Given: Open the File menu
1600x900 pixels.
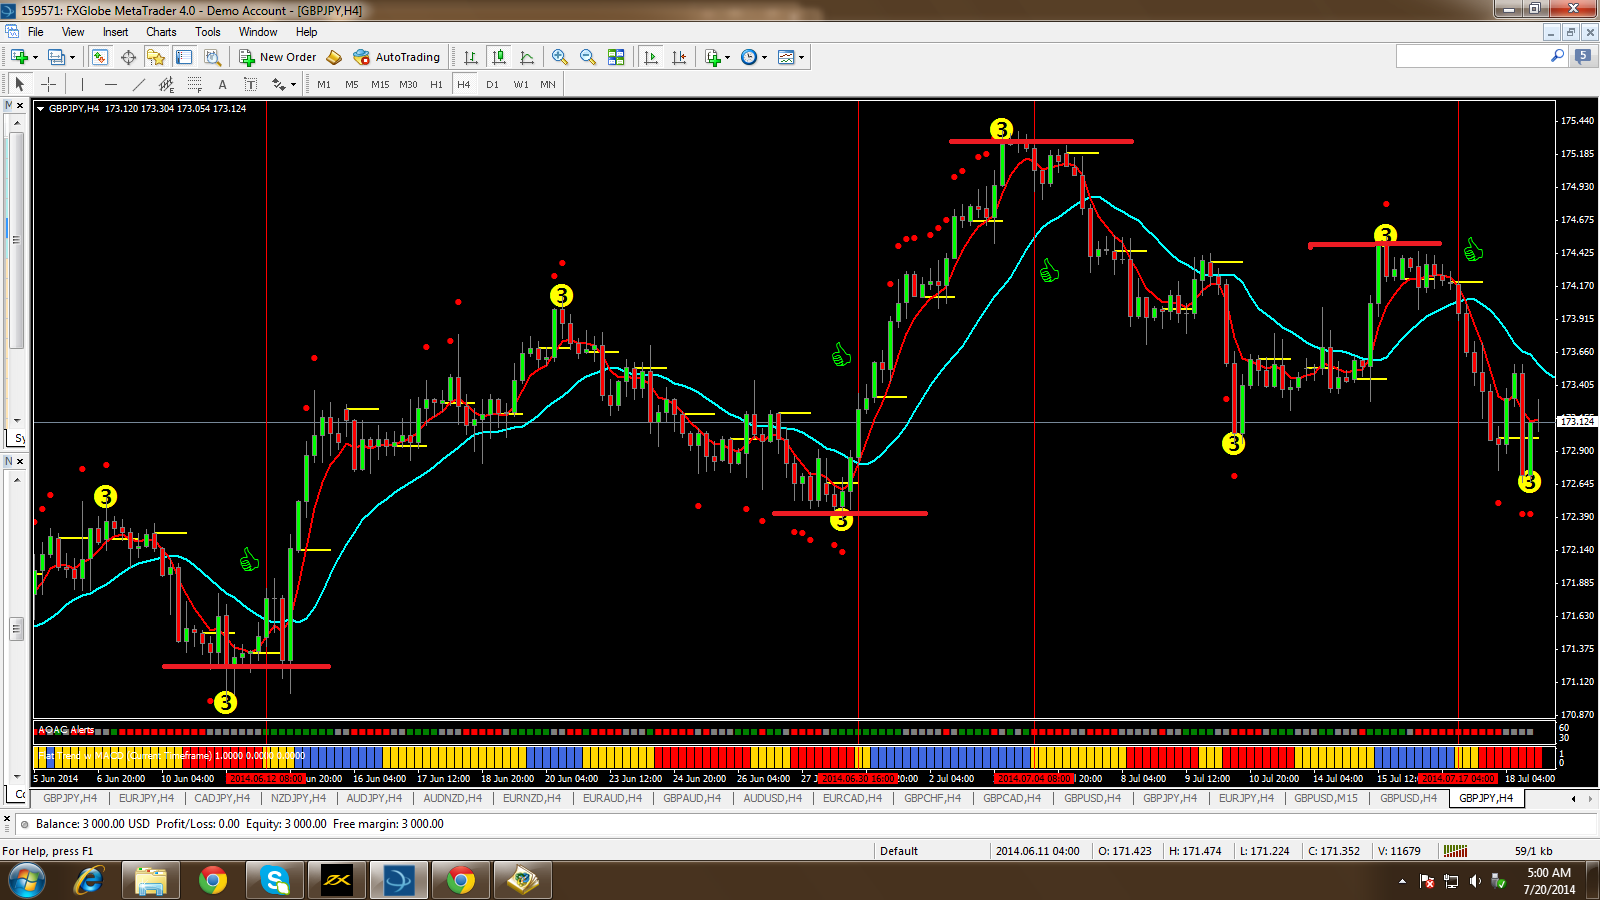Looking at the screenshot, I should [36, 32].
